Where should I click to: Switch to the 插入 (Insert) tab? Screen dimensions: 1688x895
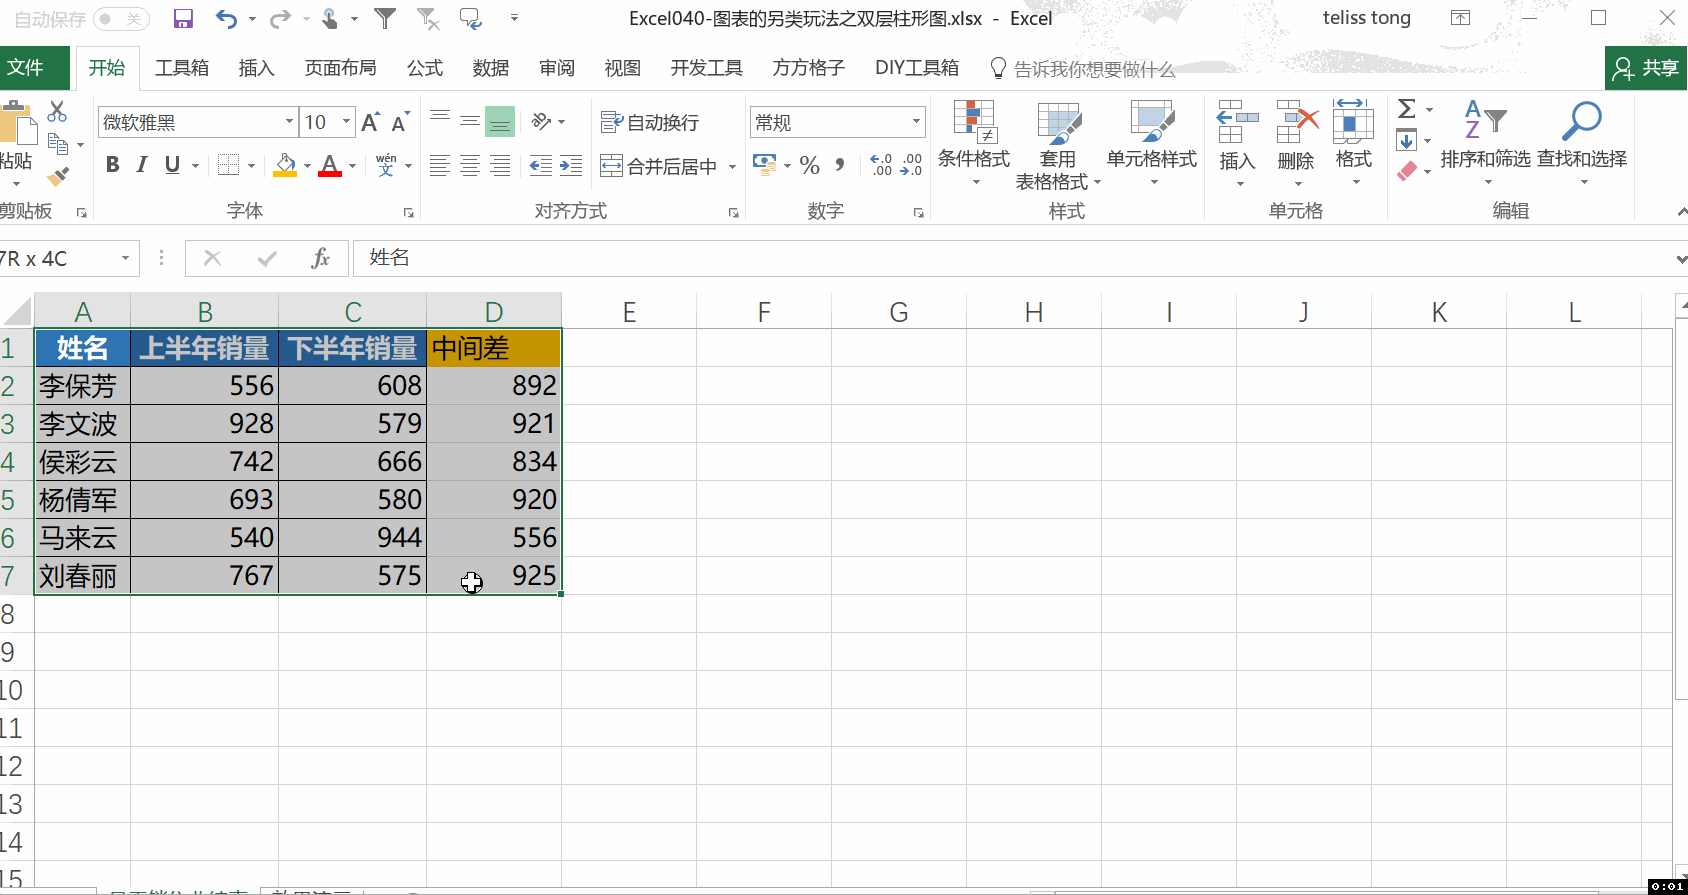(x=256, y=68)
